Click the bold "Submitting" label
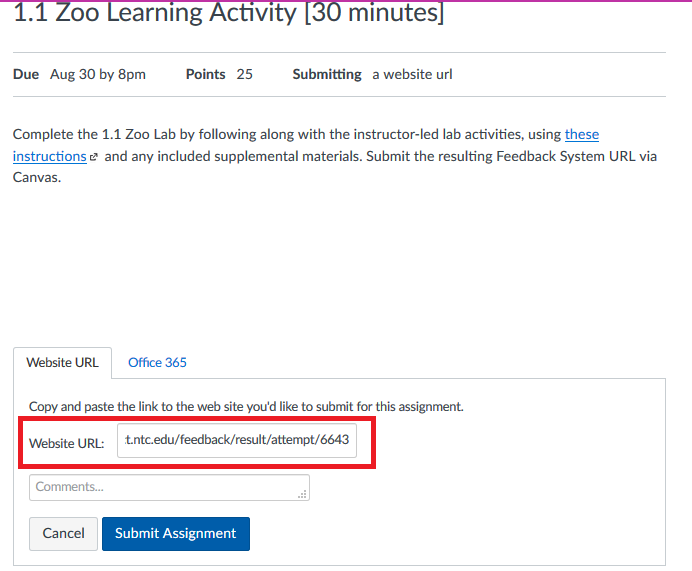Screen dimensions: 692x571 (x=327, y=74)
